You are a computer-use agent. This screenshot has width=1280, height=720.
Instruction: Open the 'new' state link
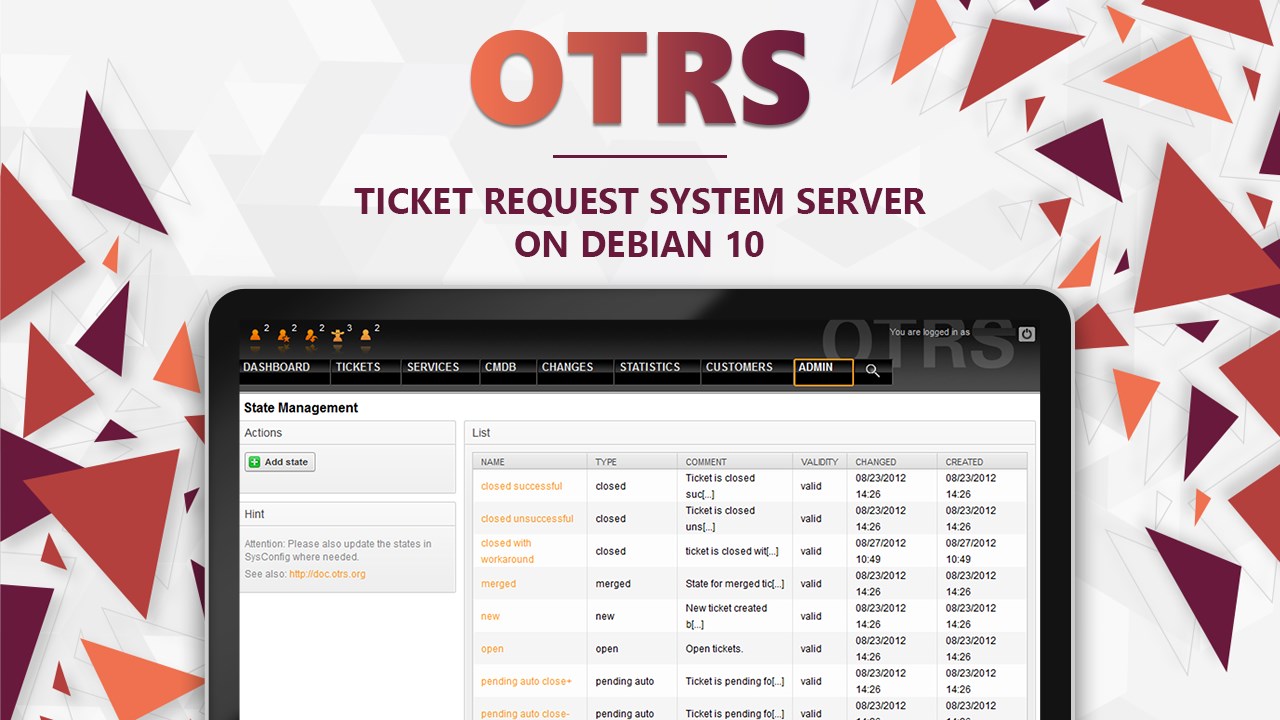click(490, 616)
